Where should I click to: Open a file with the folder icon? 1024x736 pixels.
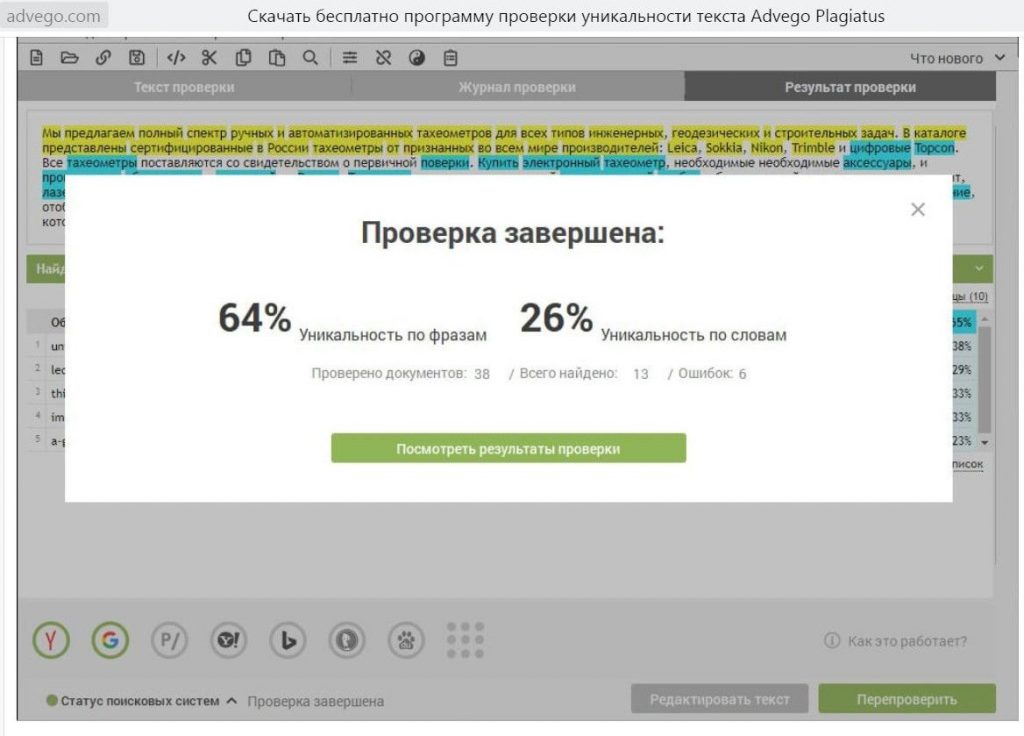pos(69,57)
